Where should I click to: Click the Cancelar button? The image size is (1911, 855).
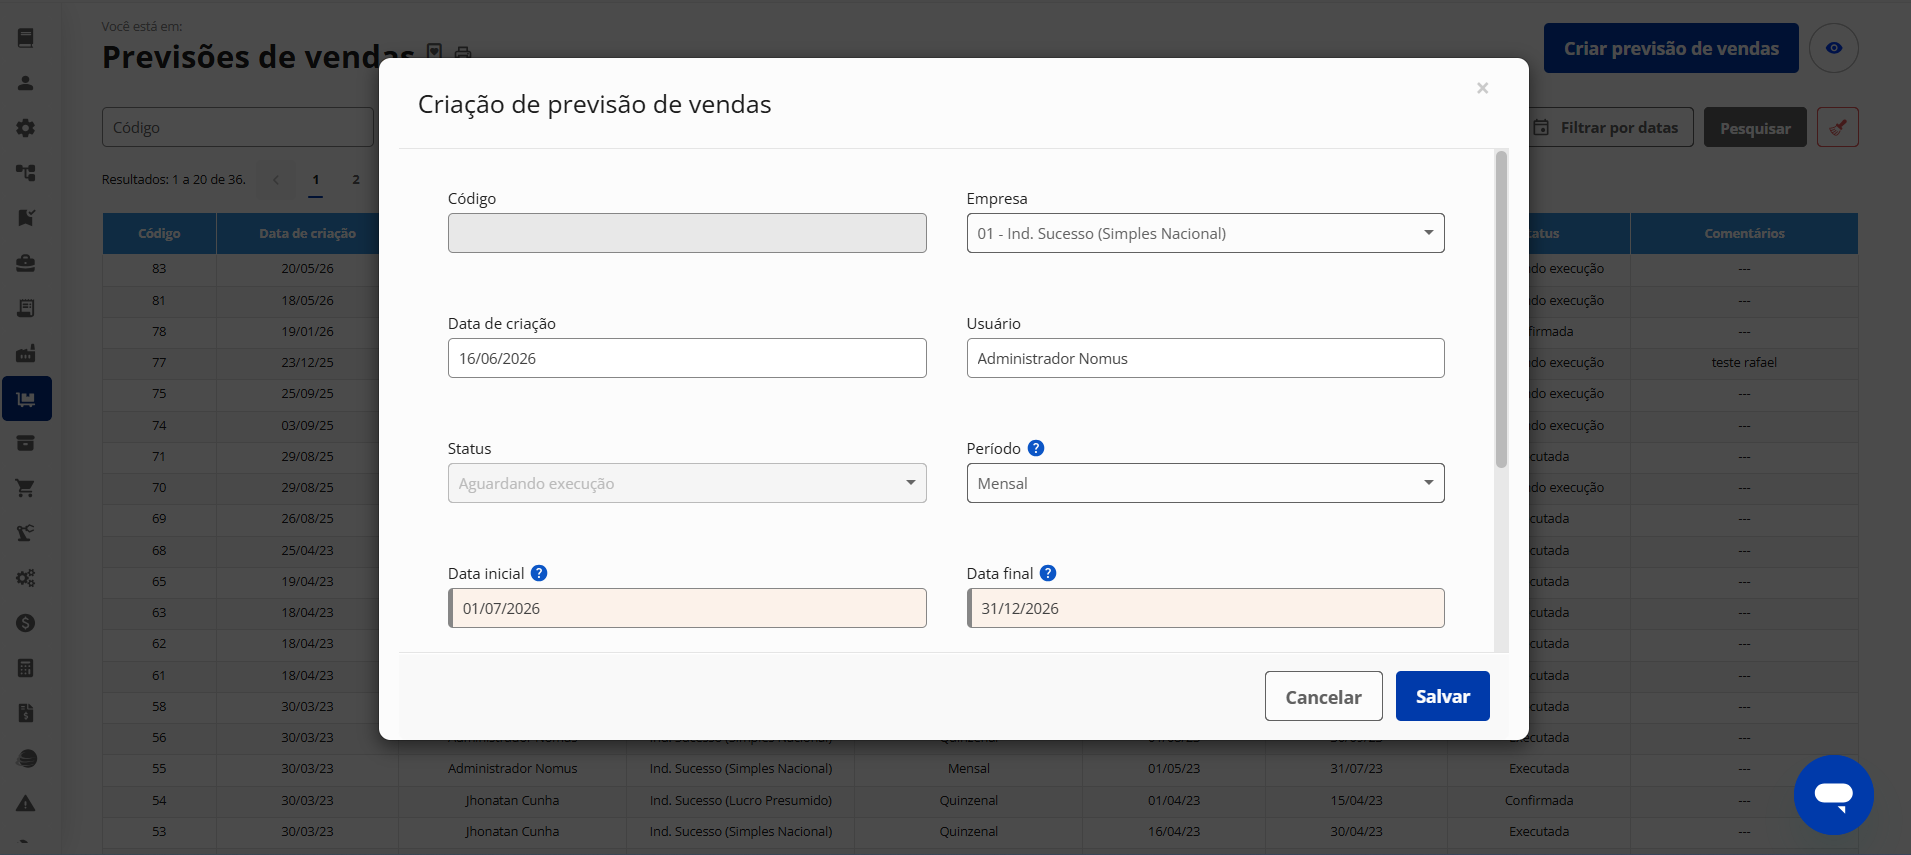(1323, 696)
